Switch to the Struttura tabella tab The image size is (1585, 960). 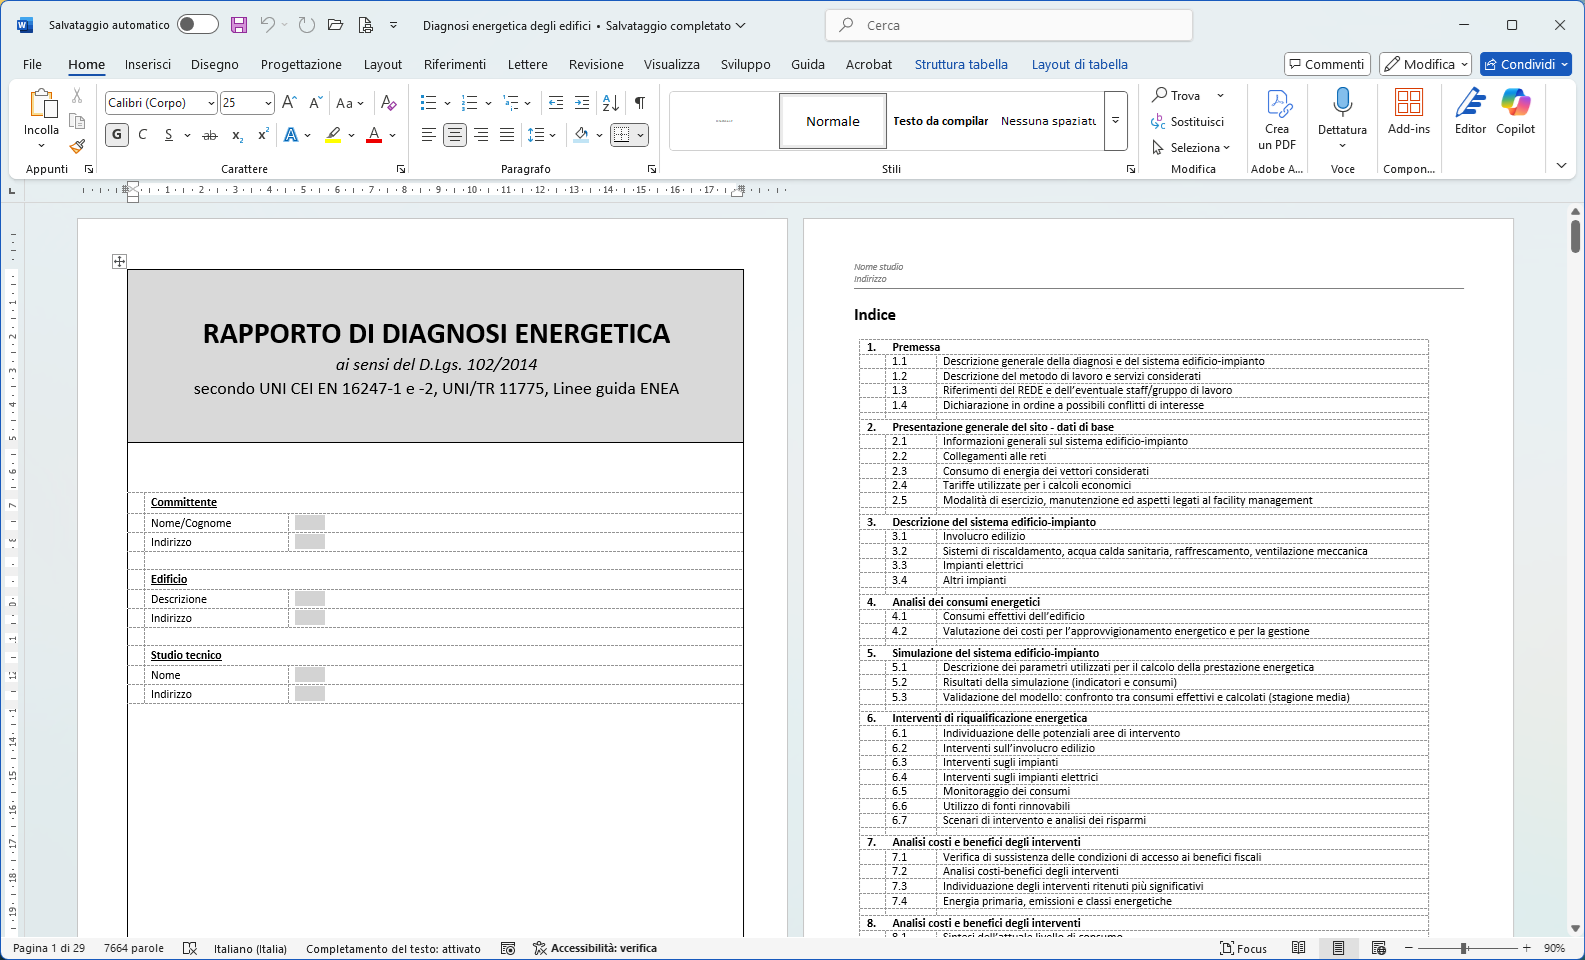tap(961, 64)
